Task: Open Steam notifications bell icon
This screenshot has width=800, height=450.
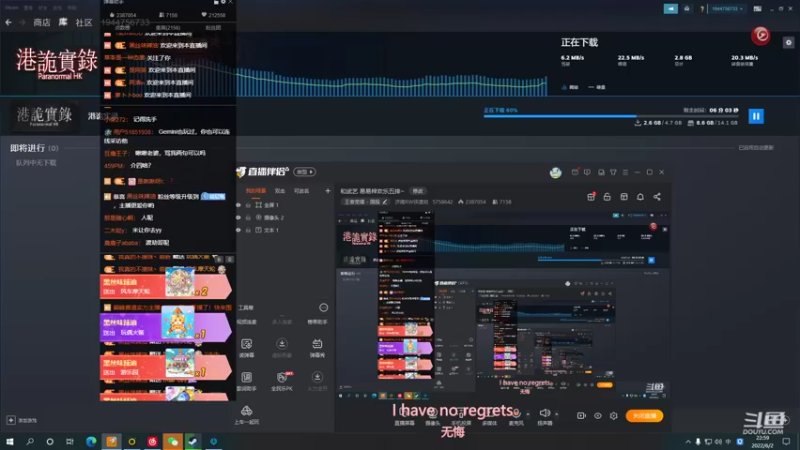Action: click(x=687, y=9)
